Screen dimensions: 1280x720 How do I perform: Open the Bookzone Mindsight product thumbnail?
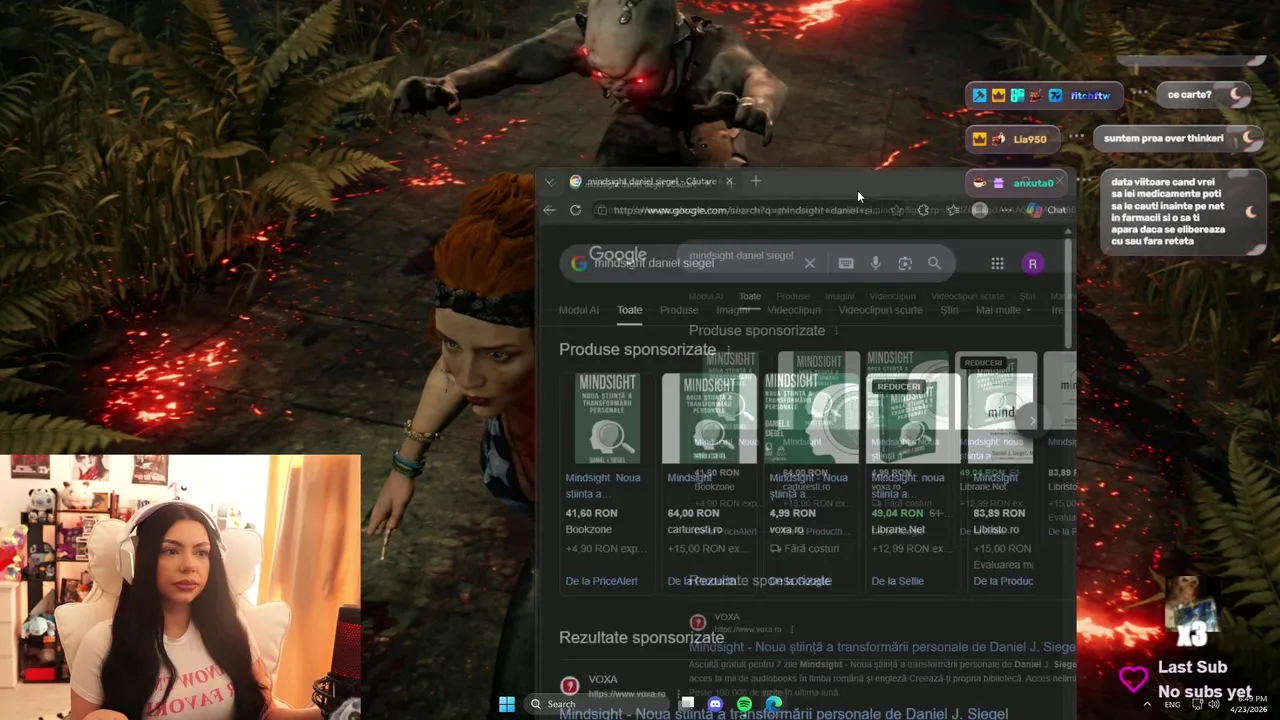607,417
